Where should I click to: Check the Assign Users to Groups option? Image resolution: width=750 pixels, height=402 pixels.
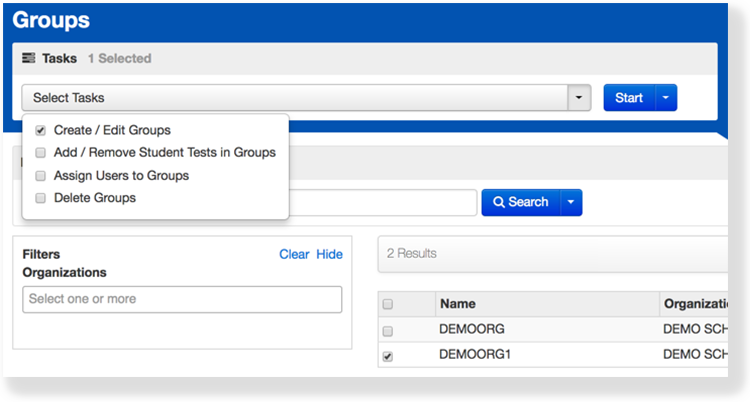coord(40,176)
